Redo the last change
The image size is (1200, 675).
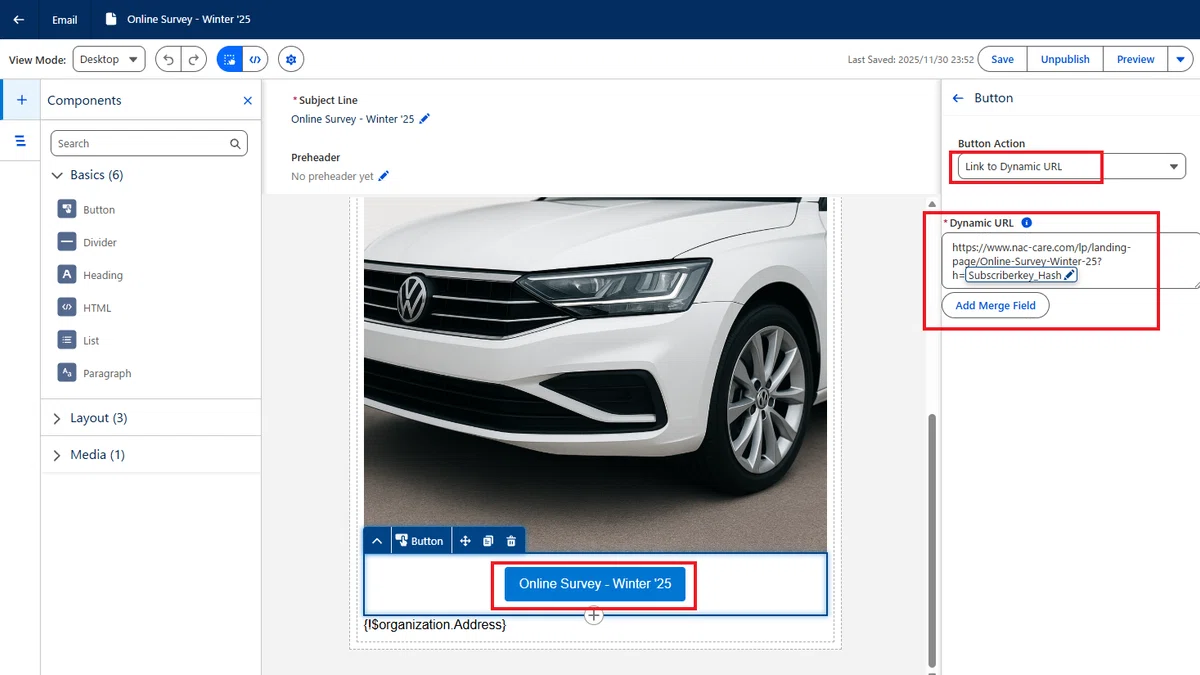(x=194, y=59)
